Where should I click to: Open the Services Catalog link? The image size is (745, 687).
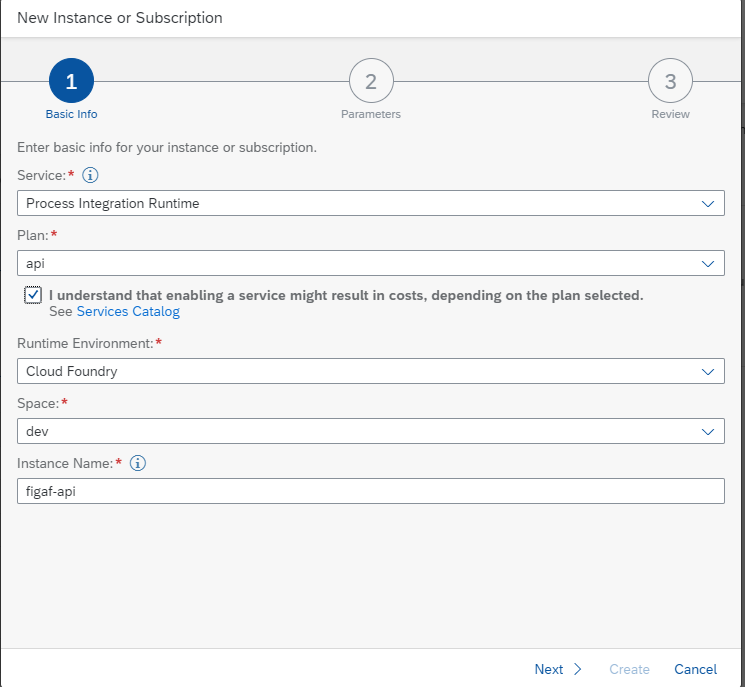[x=128, y=312]
